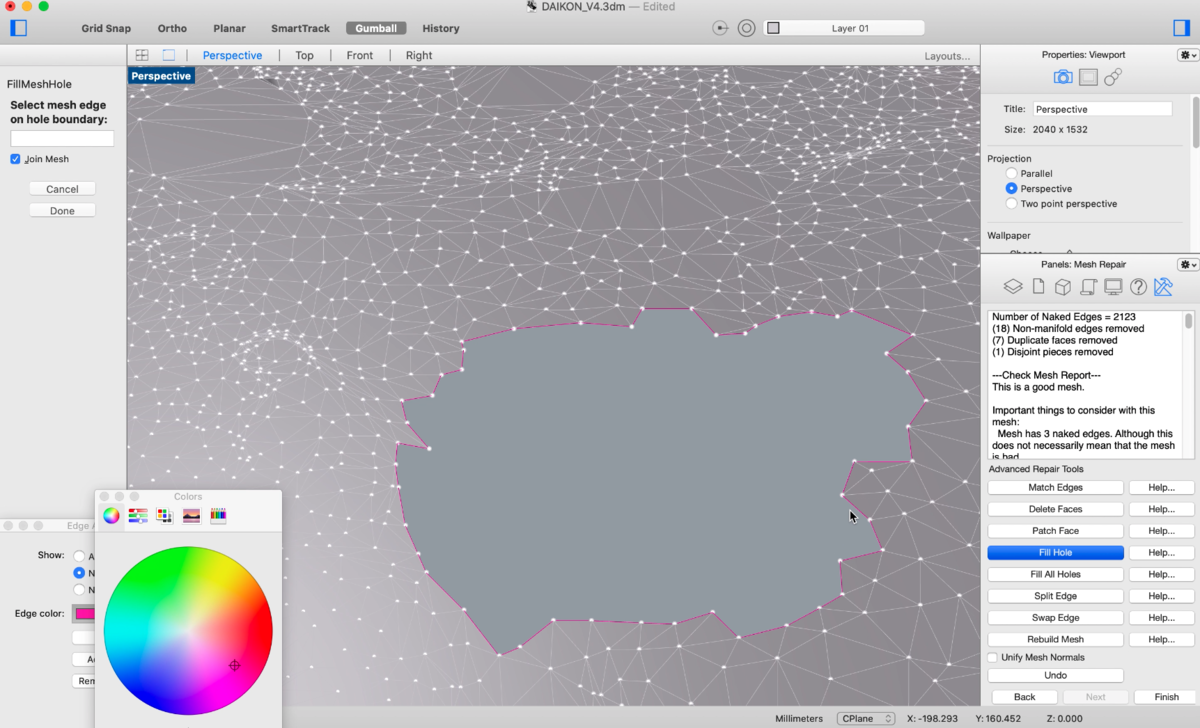
Task: Open the Layers panel icon
Action: (x=1013, y=287)
